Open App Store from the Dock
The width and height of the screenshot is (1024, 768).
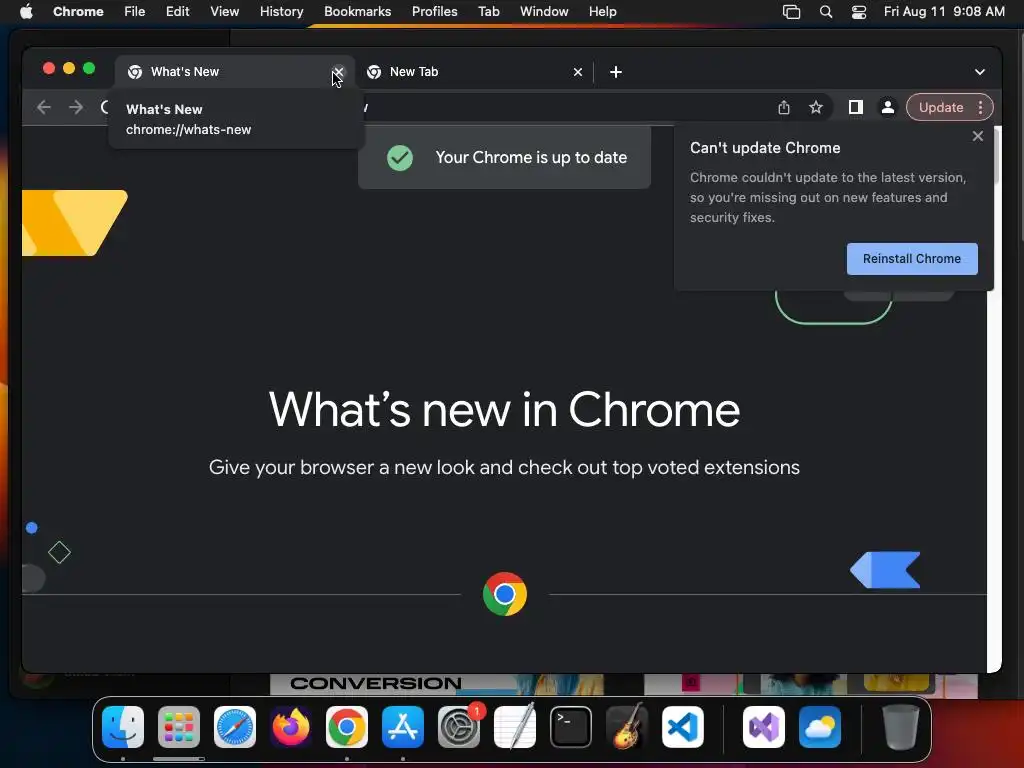click(x=403, y=727)
